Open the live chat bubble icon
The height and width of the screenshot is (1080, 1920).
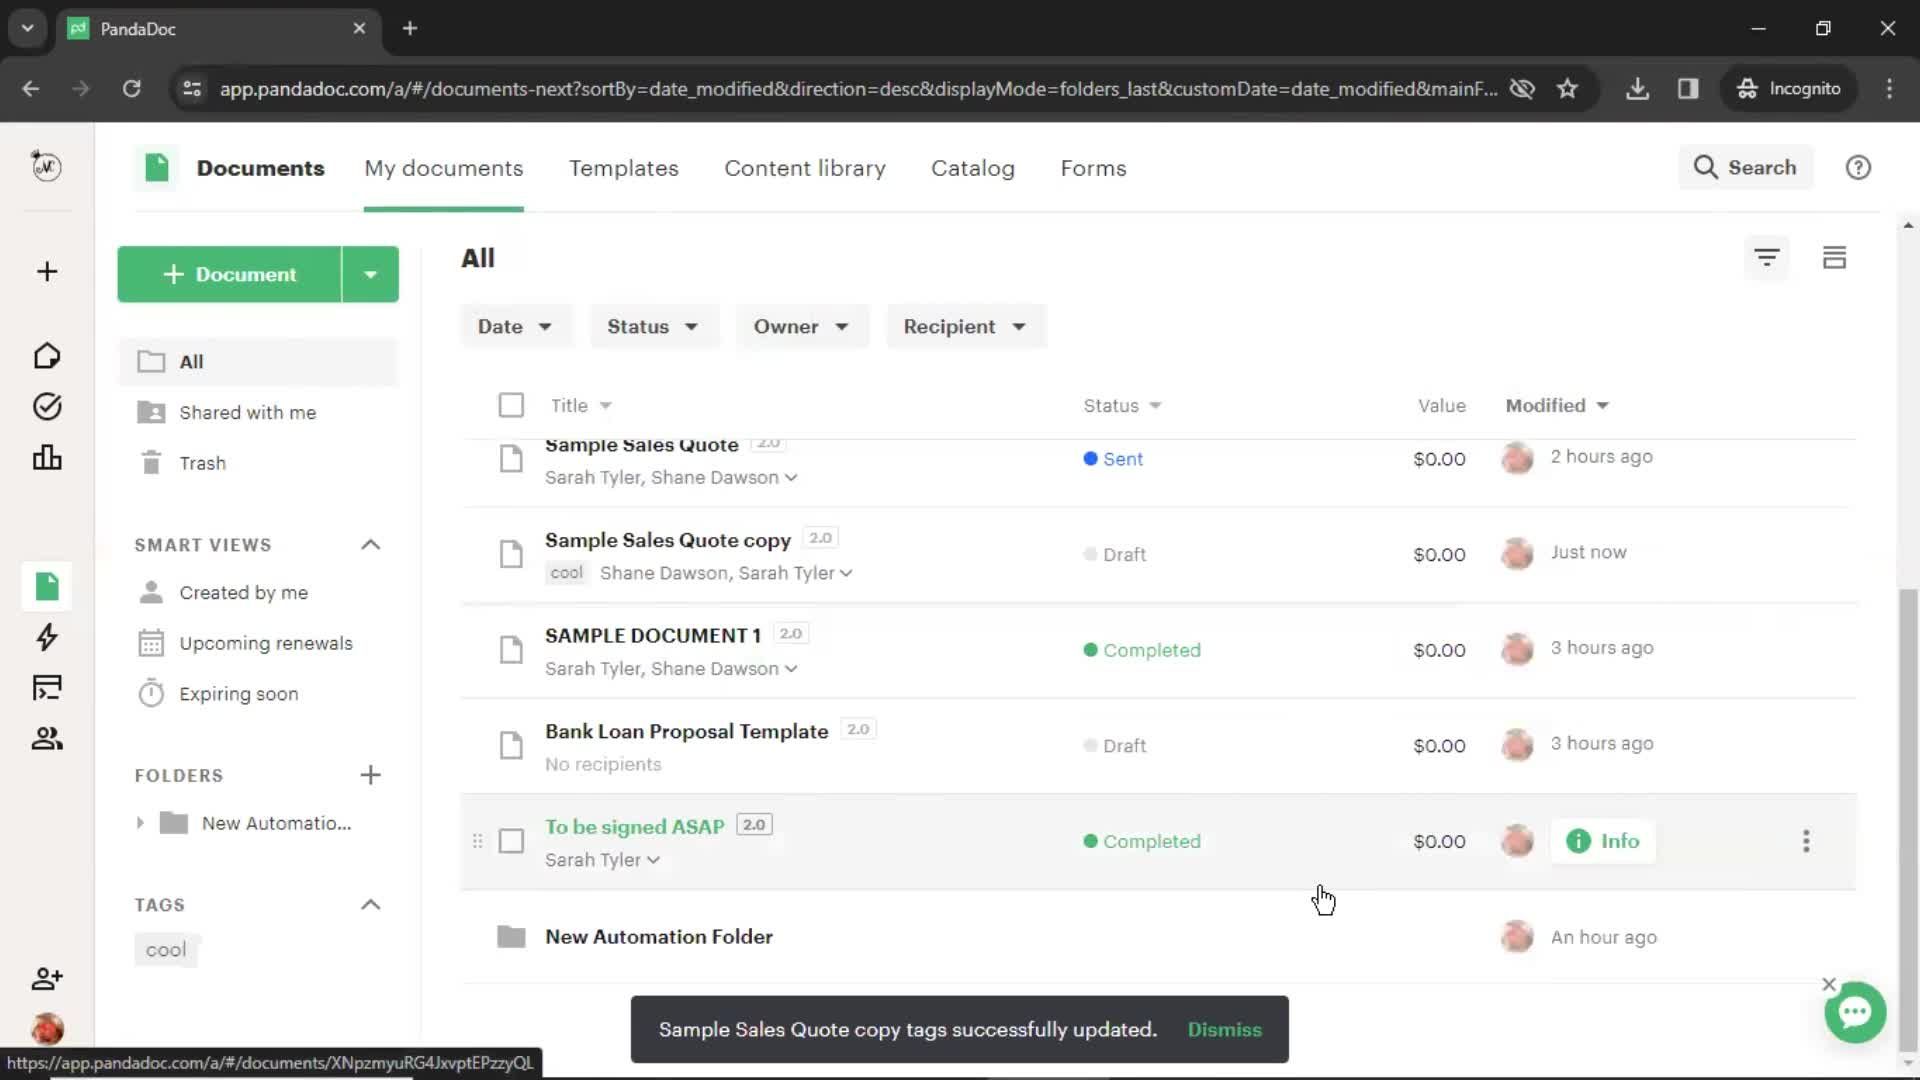click(x=1855, y=1013)
